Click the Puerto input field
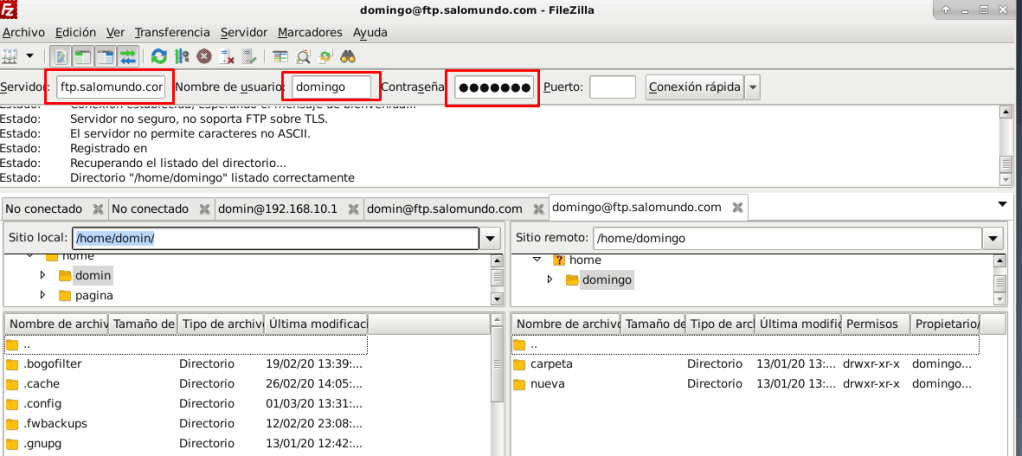Viewport: 1022px width, 456px height. pos(612,88)
